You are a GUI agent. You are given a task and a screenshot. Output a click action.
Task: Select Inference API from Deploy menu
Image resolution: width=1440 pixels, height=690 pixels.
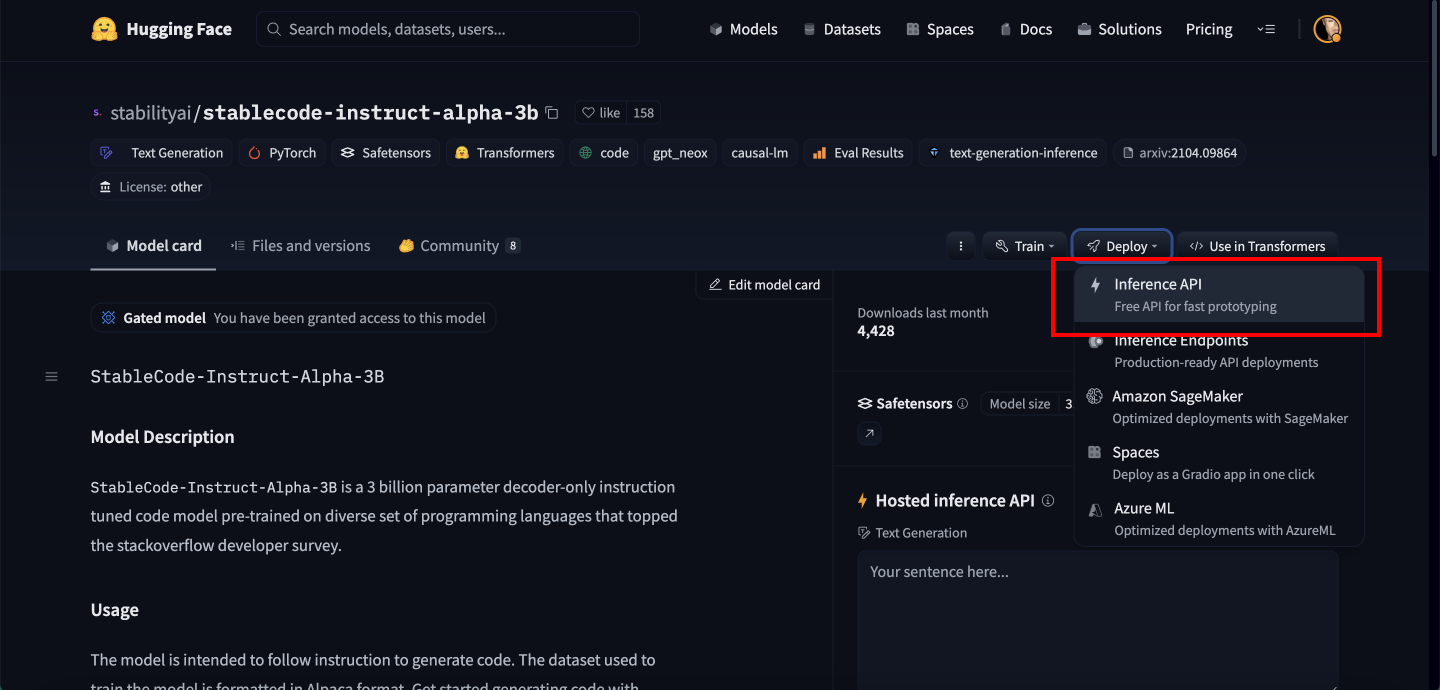coord(1218,294)
